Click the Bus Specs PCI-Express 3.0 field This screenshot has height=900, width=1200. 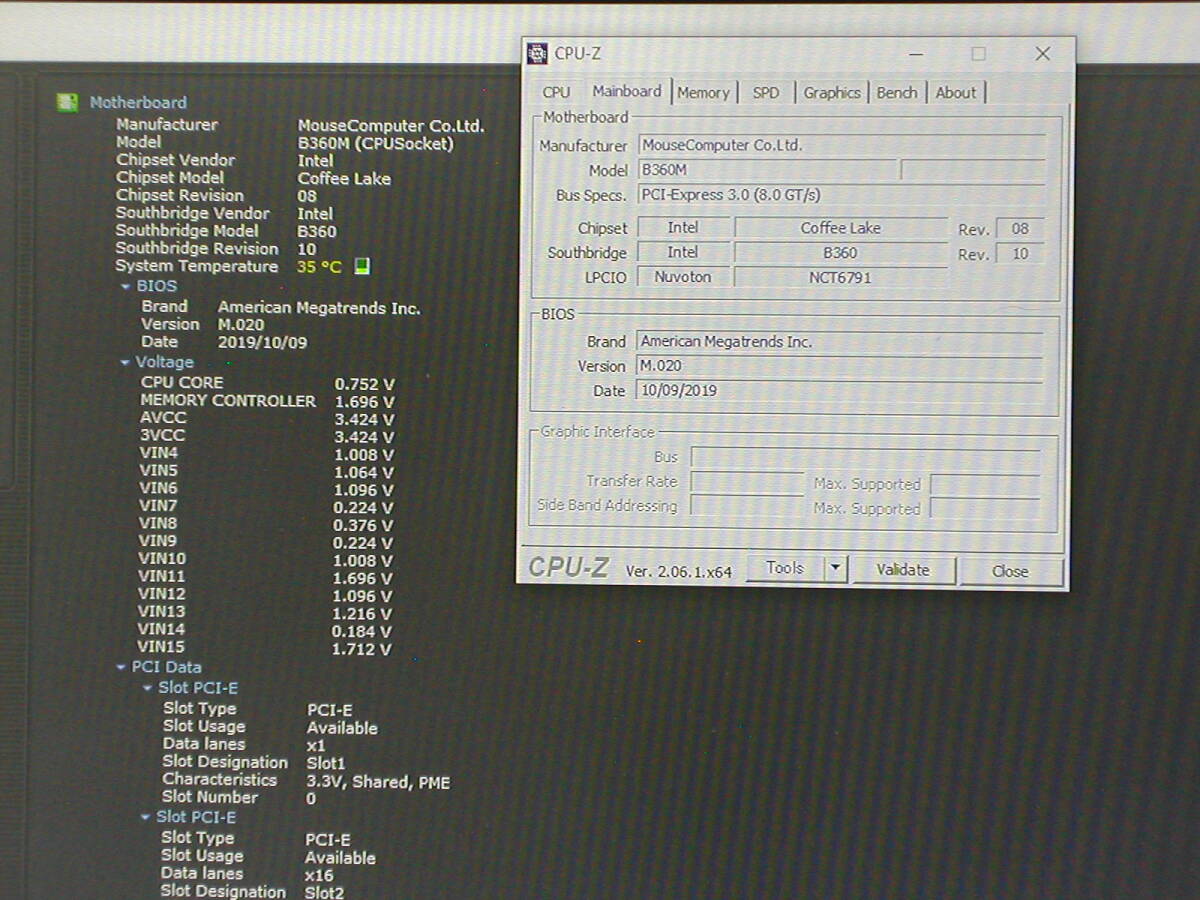pyautogui.click(x=842, y=195)
